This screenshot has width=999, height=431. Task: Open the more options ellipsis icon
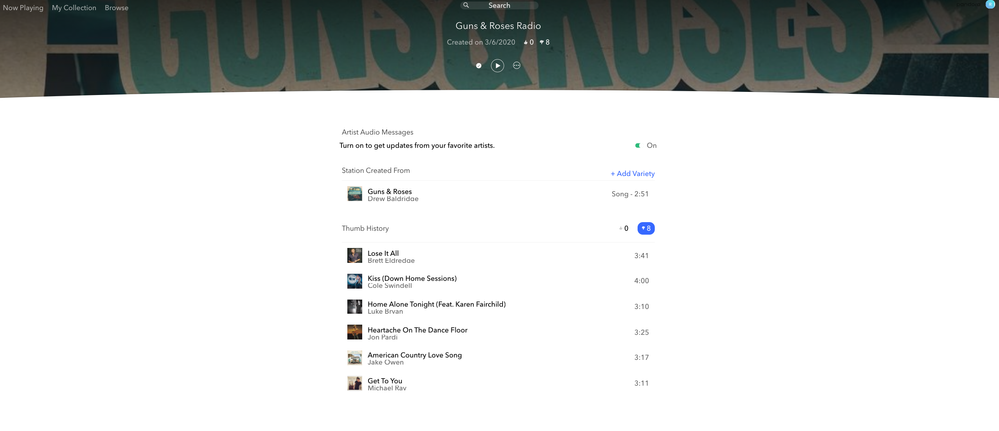click(x=516, y=66)
